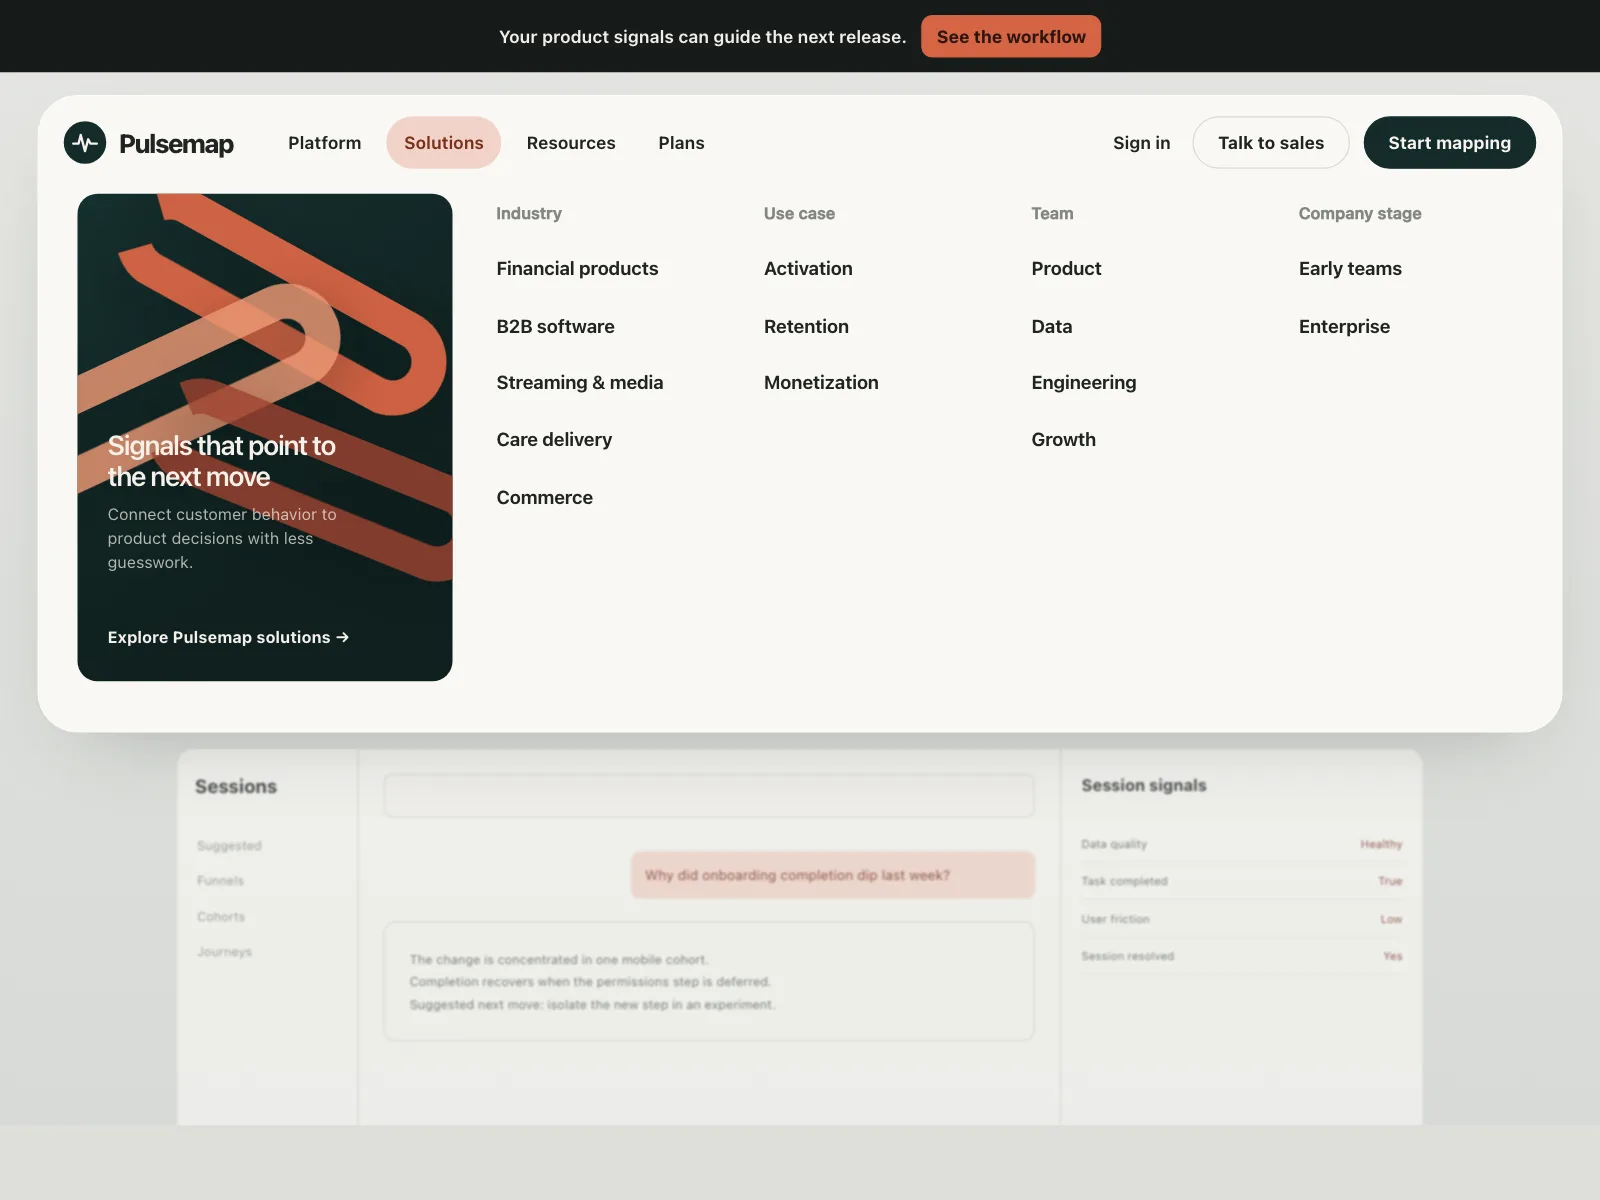This screenshot has height=1200, width=1600.
Task: Go to the Retention use case
Action: pos(806,326)
